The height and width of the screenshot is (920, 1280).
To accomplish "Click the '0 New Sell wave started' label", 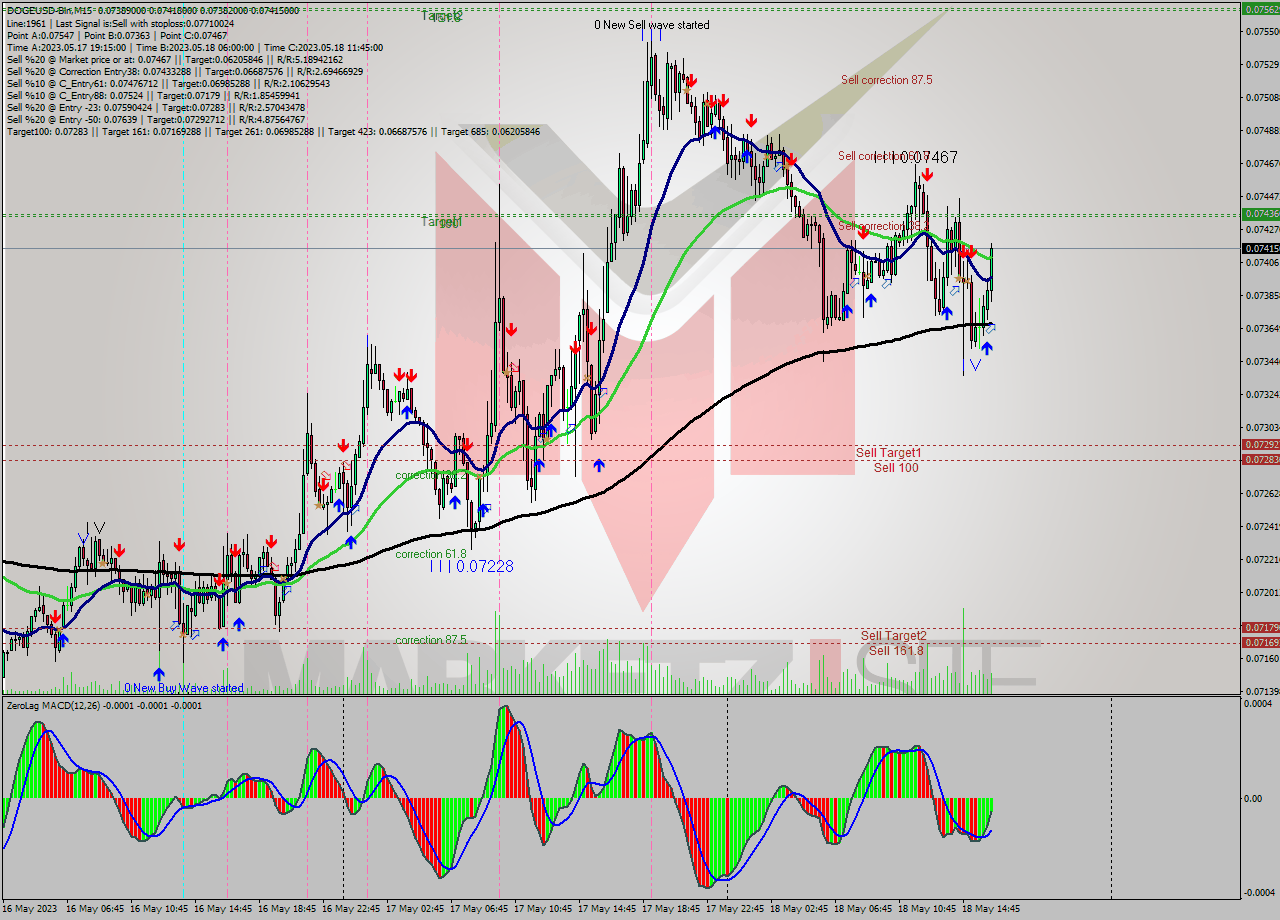I will tap(652, 25).
